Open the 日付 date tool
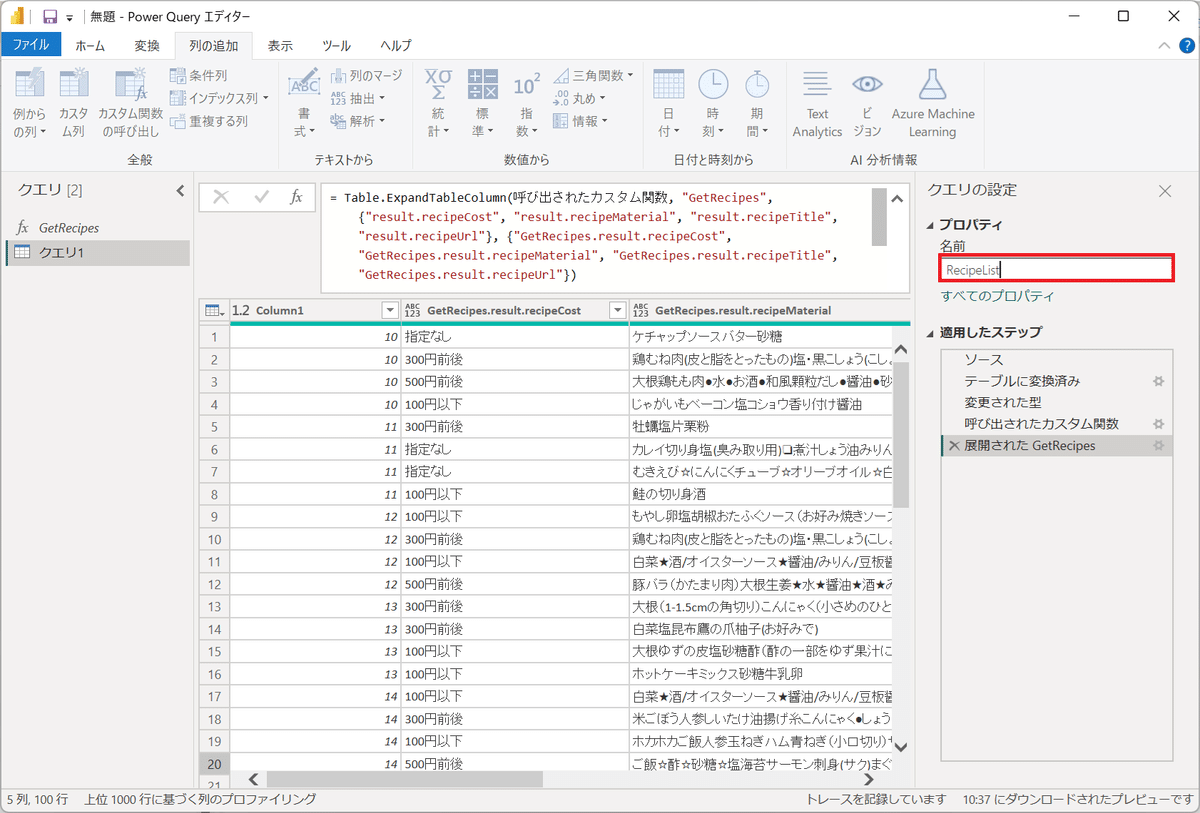The width and height of the screenshot is (1200, 813). 668,104
